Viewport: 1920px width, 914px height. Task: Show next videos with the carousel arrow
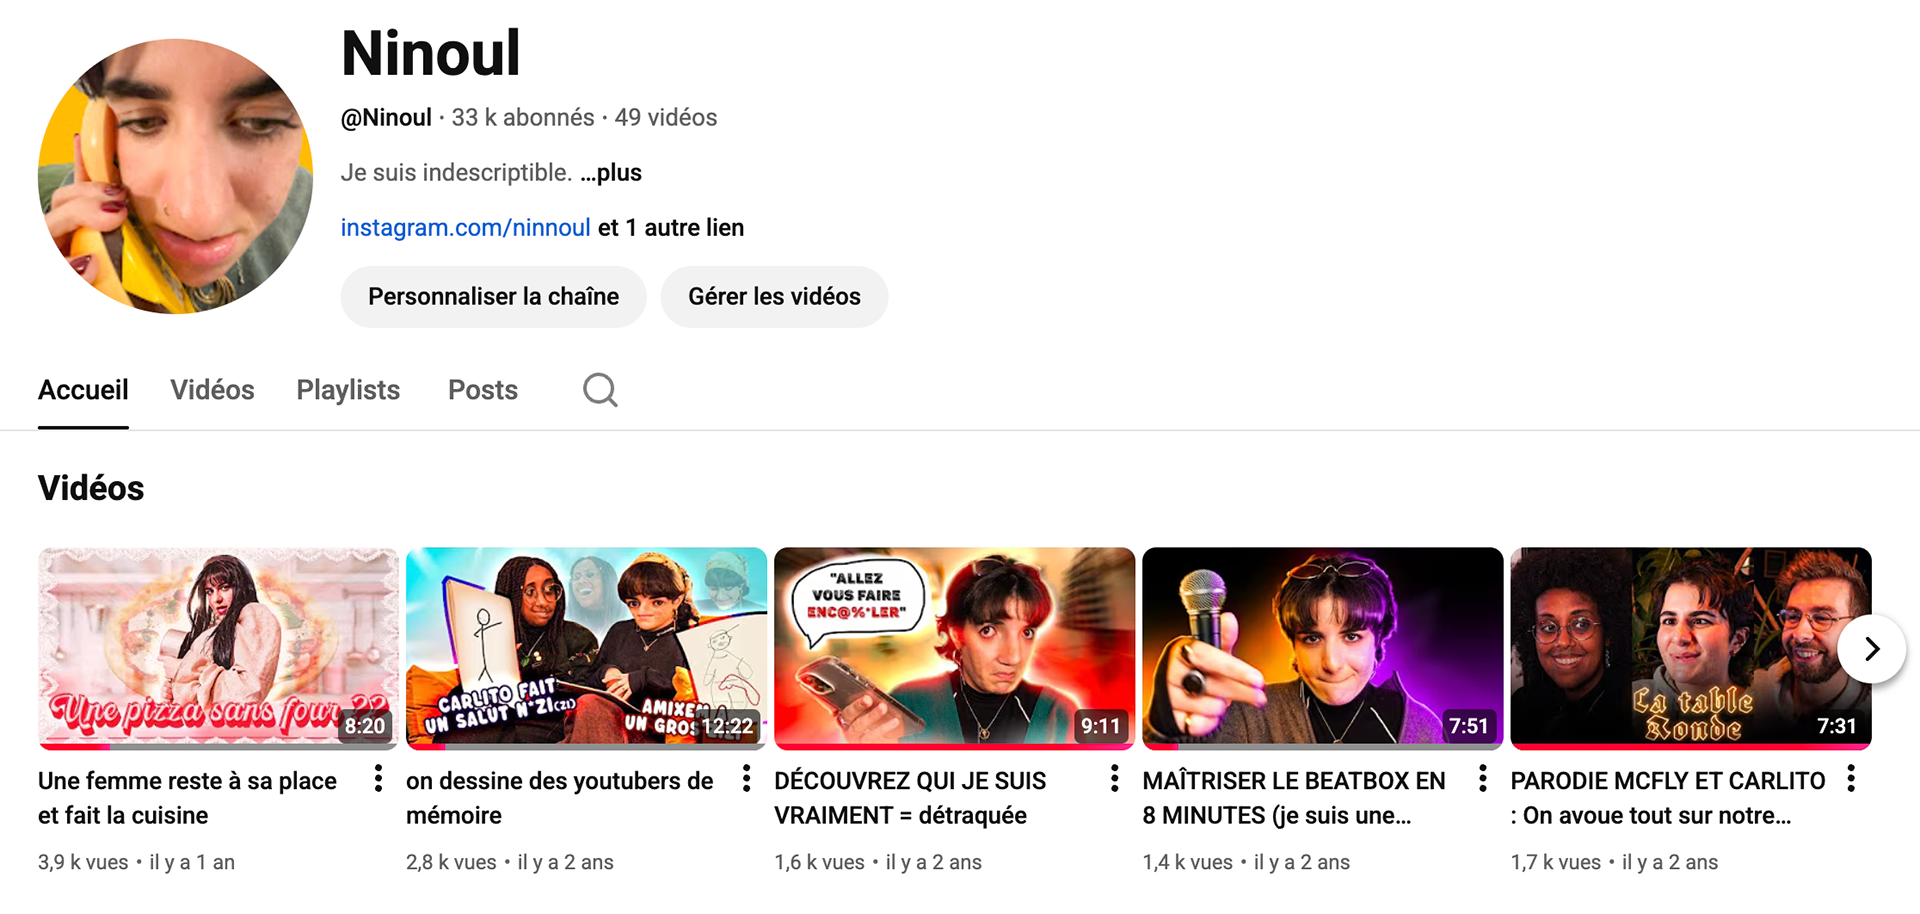pyautogui.click(x=1872, y=649)
